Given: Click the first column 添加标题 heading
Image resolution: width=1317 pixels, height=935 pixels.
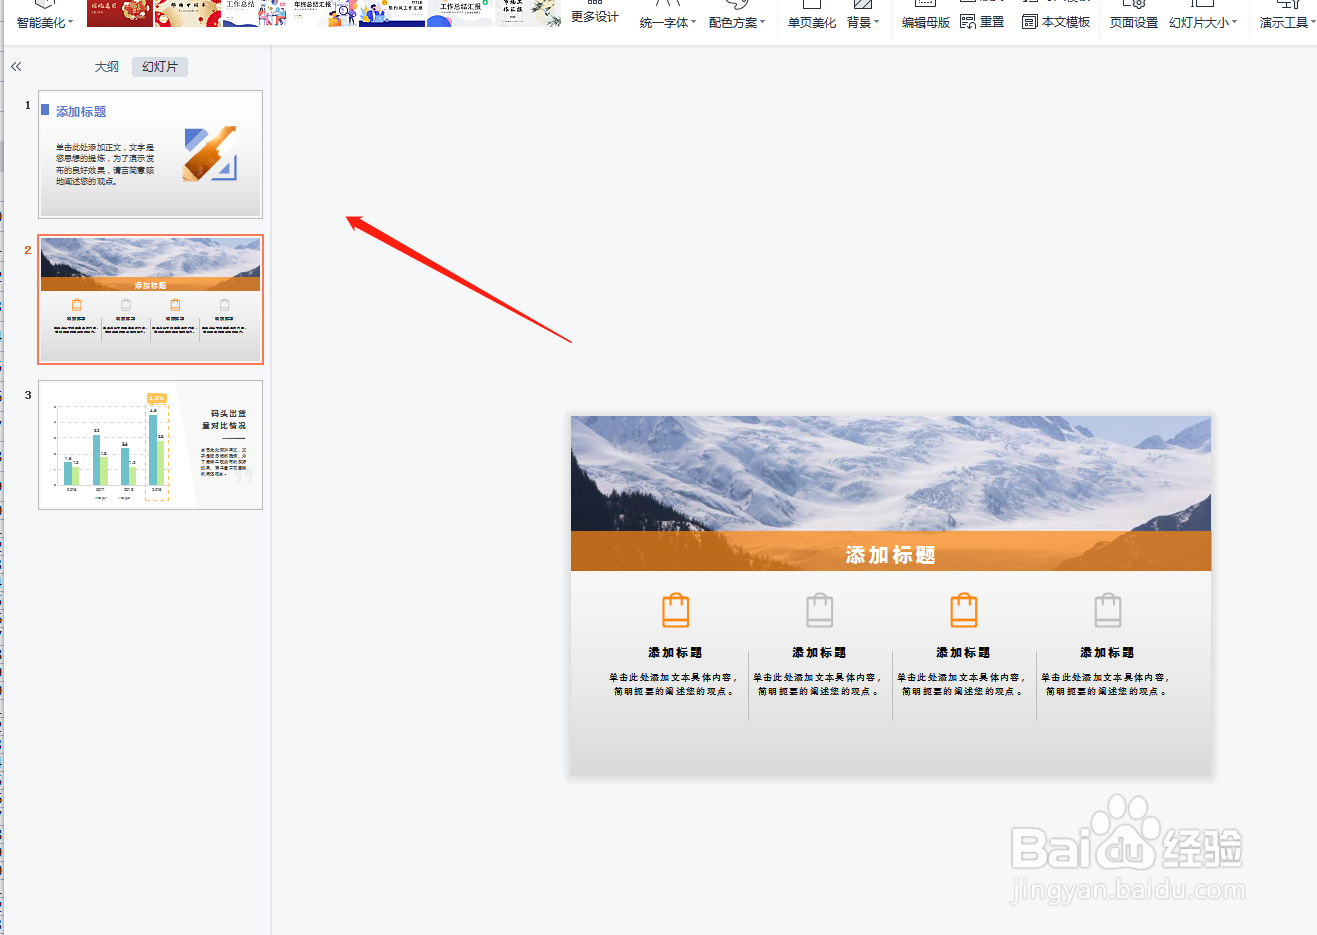Looking at the screenshot, I should (x=675, y=652).
